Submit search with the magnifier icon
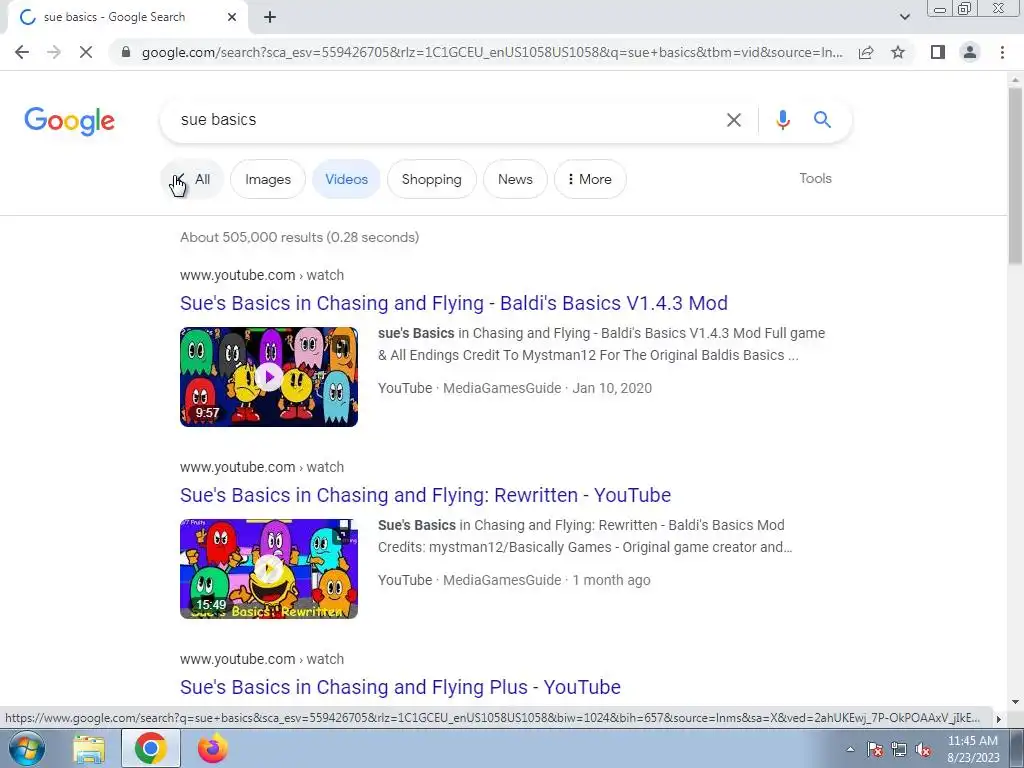Image resolution: width=1024 pixels, height=768 pixels. click(x=822, y=120)
